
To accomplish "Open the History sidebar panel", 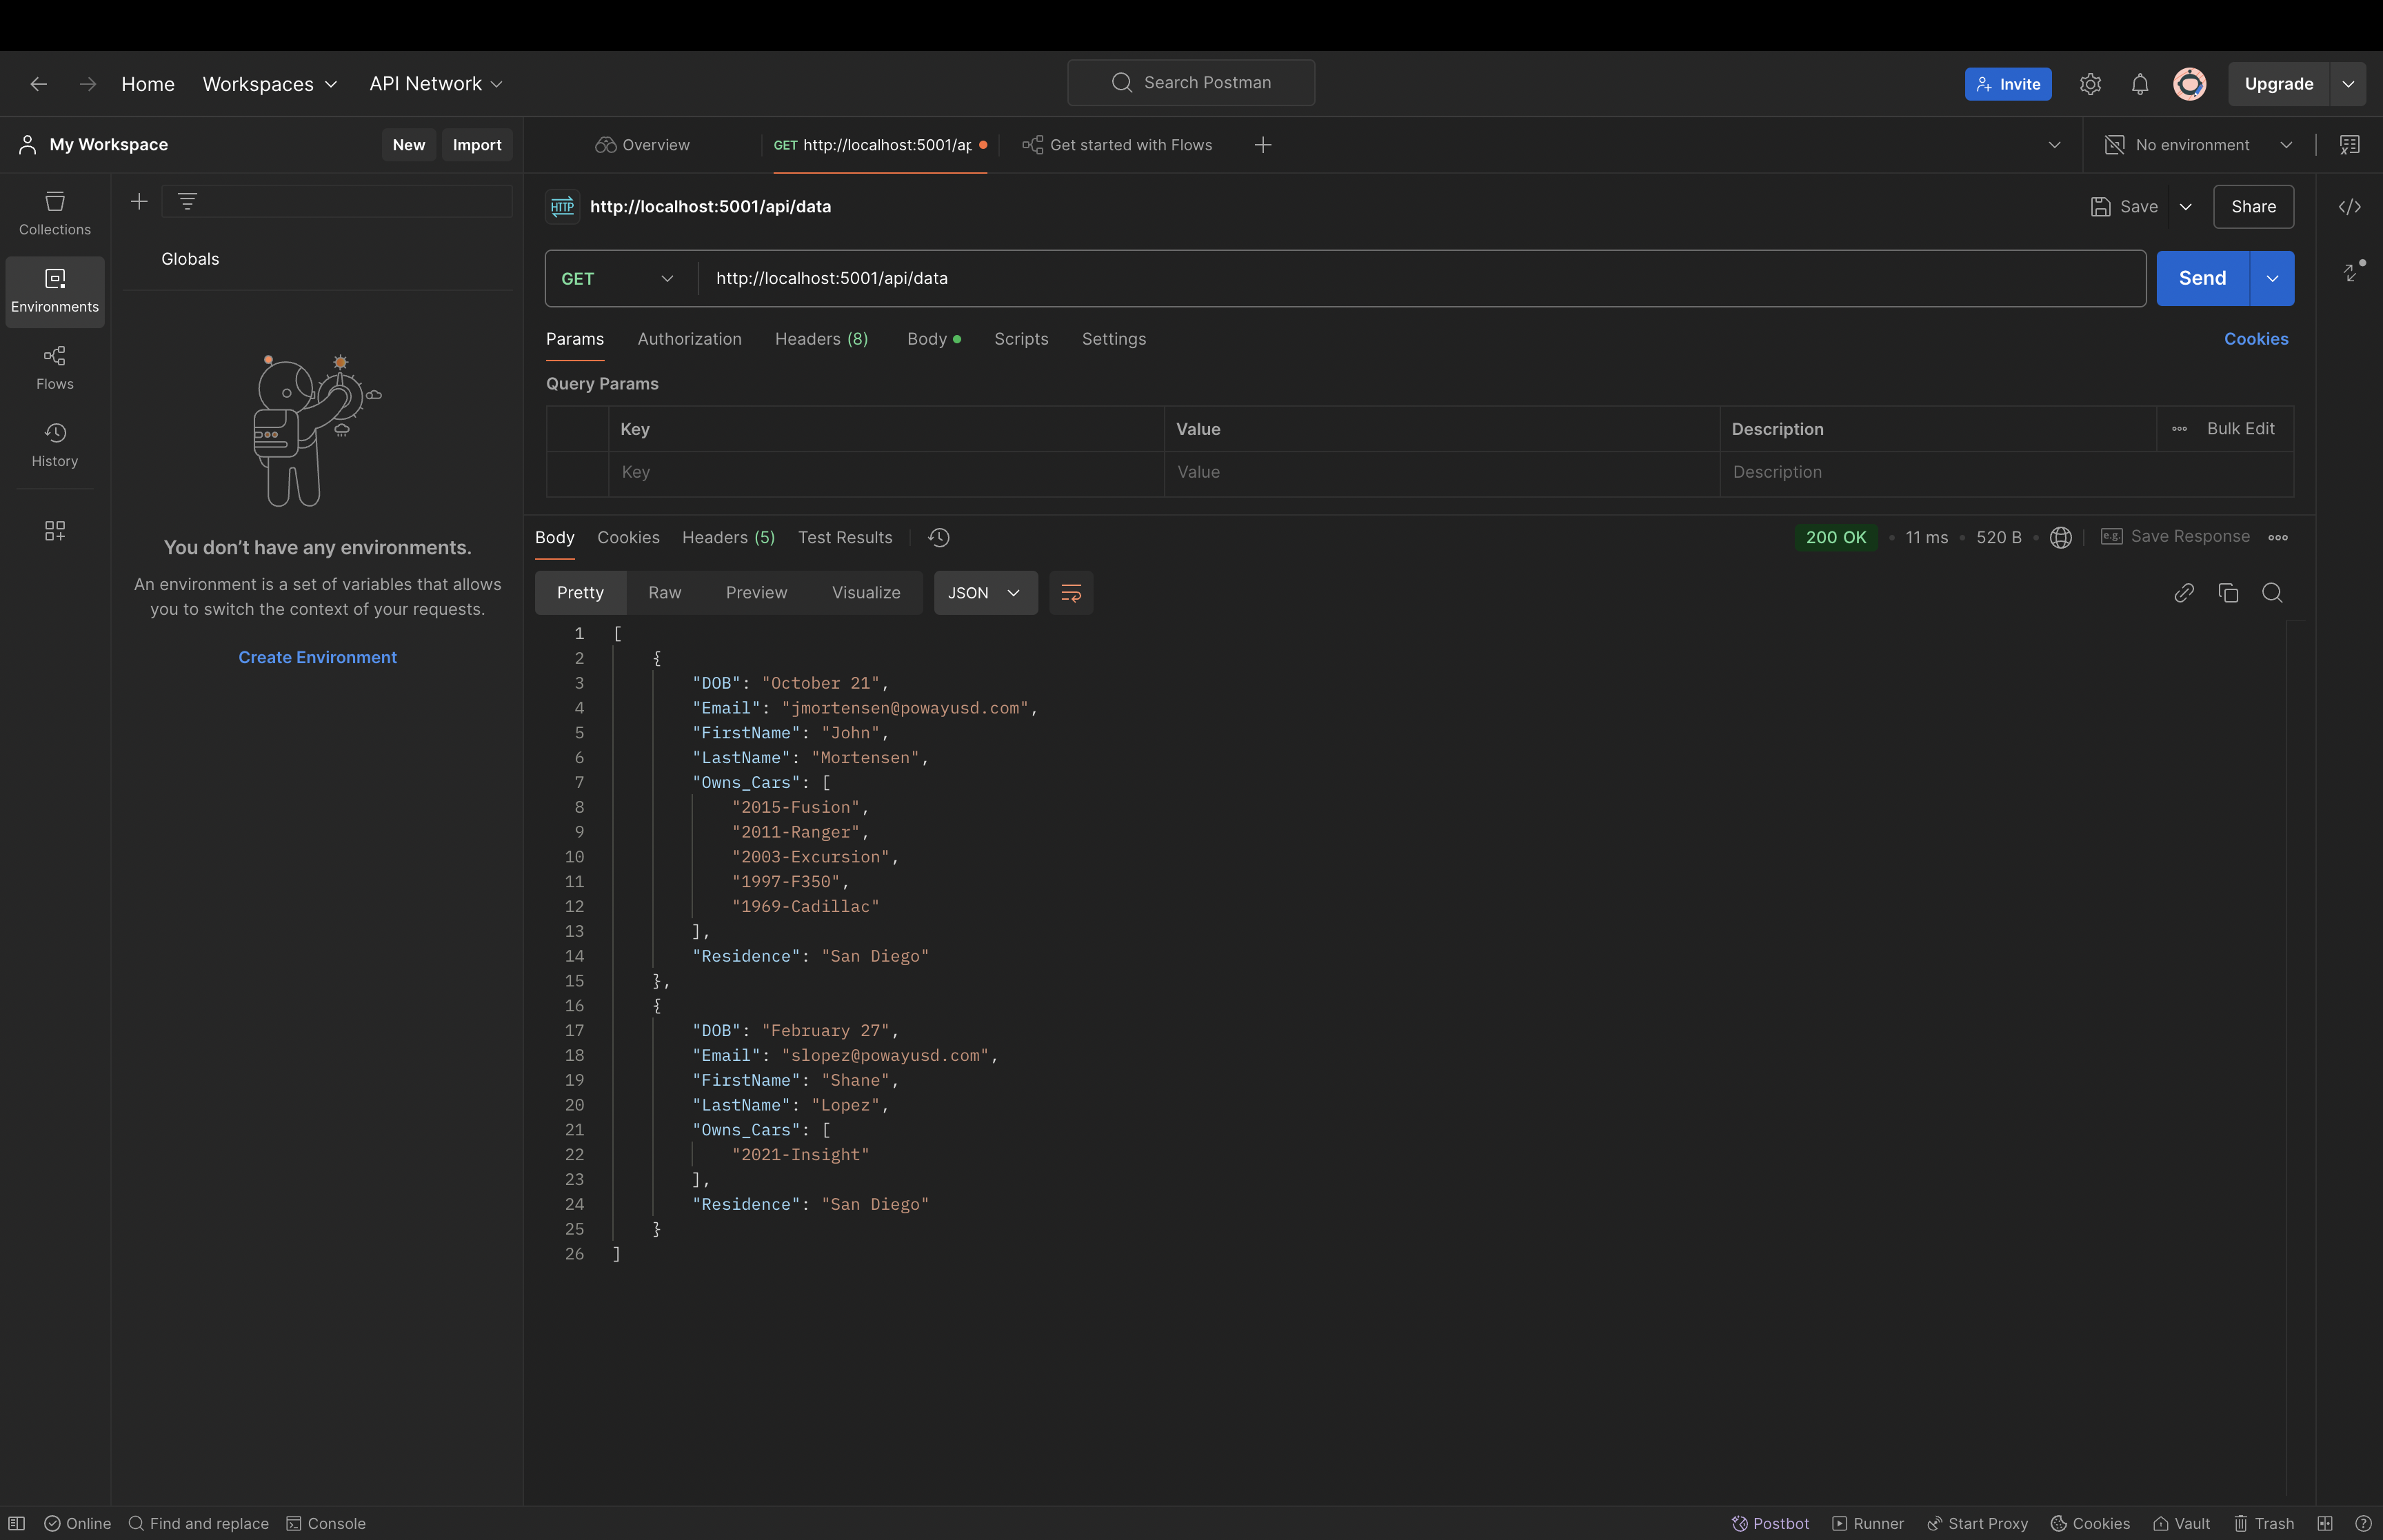I will point(55,445).
